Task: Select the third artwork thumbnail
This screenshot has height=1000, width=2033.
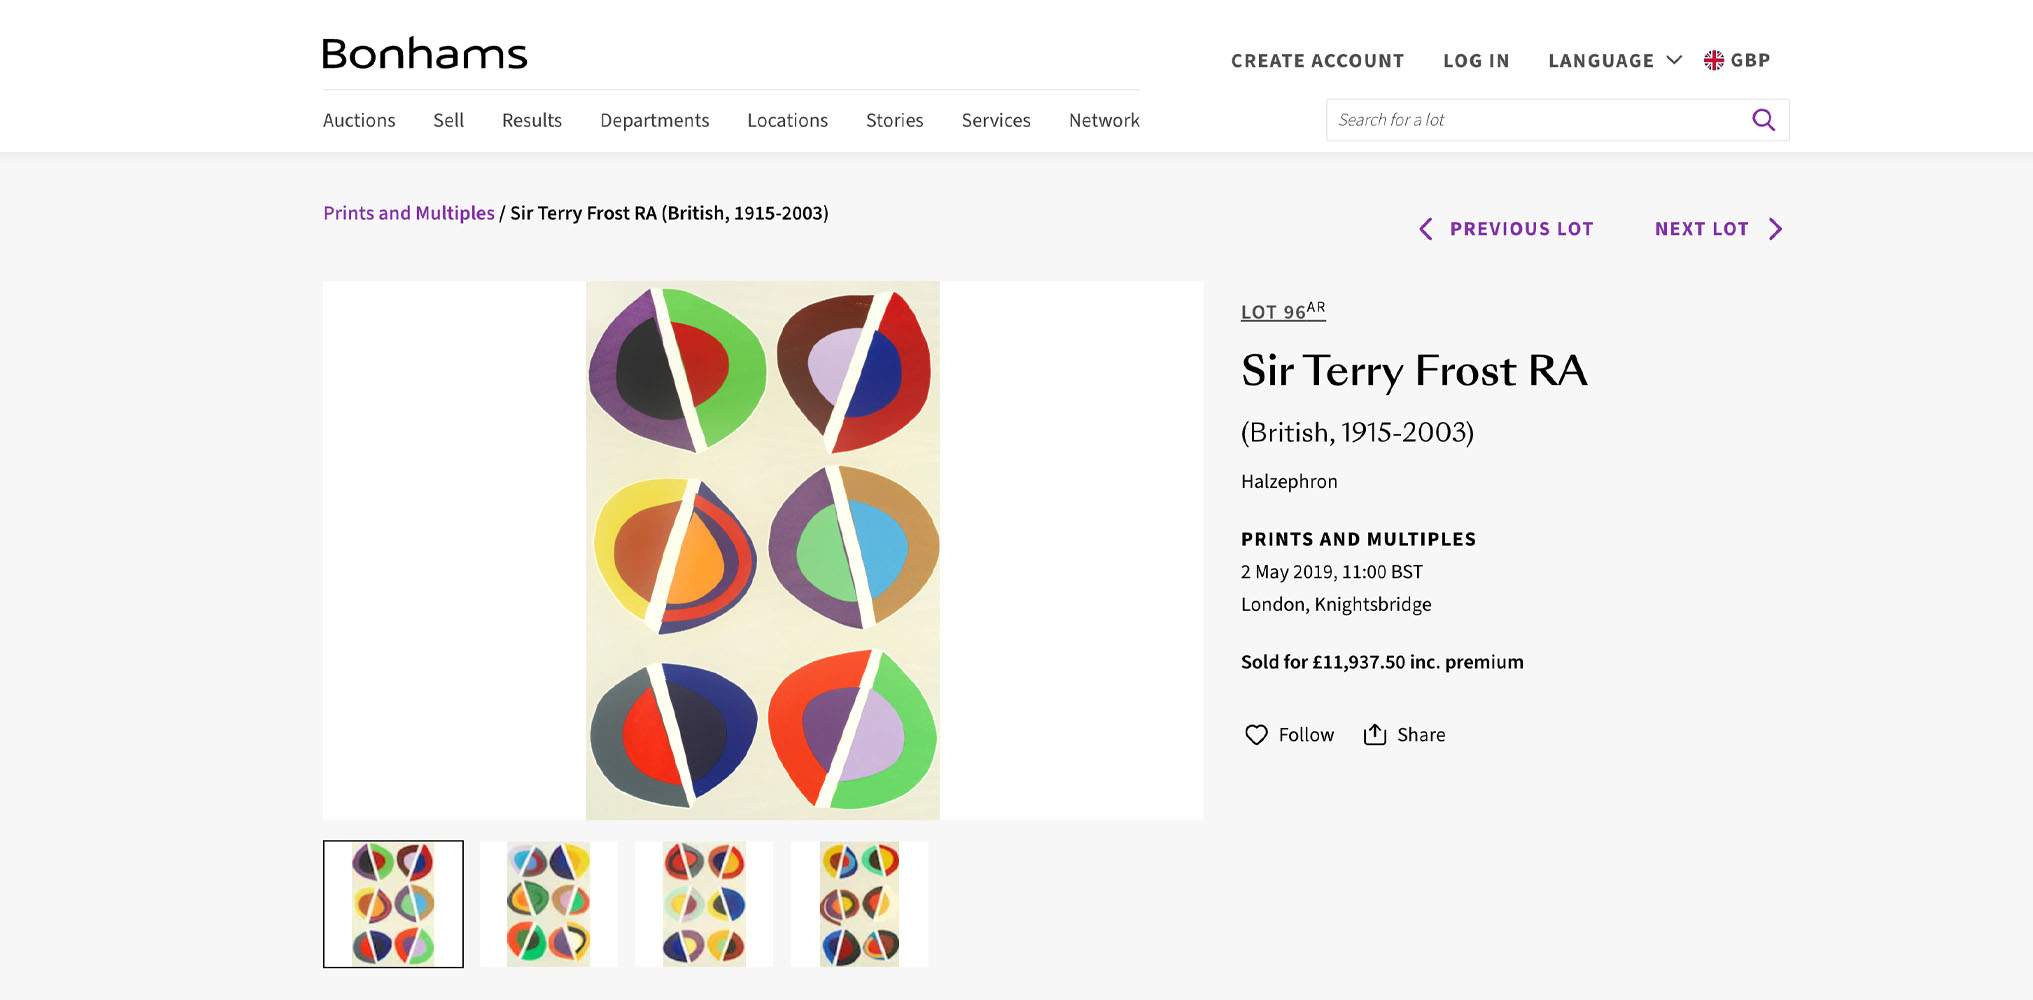Action: click(704, 904)
